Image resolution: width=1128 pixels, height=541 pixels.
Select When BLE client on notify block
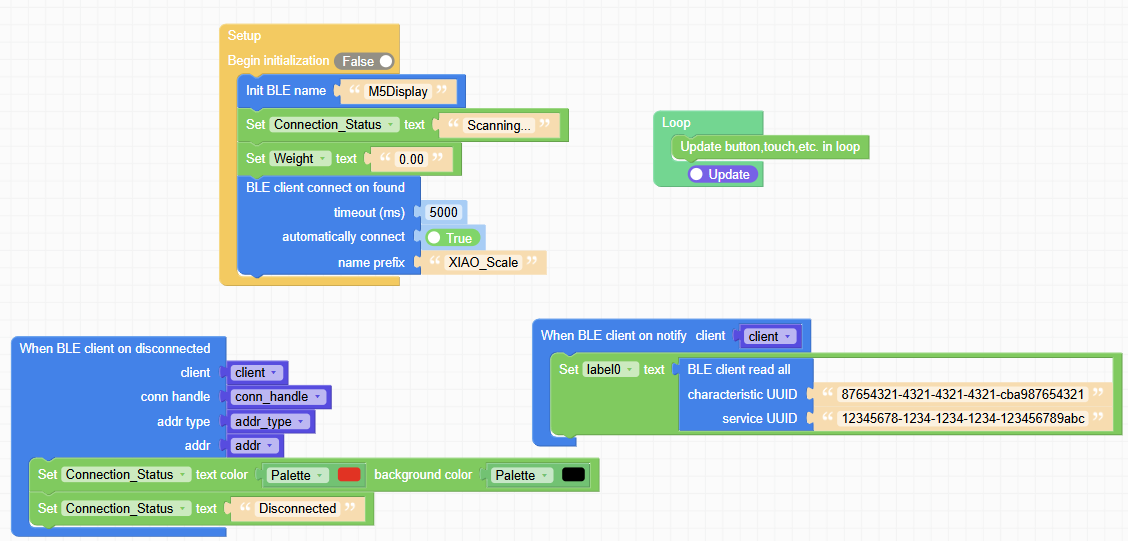coord(615,335)
